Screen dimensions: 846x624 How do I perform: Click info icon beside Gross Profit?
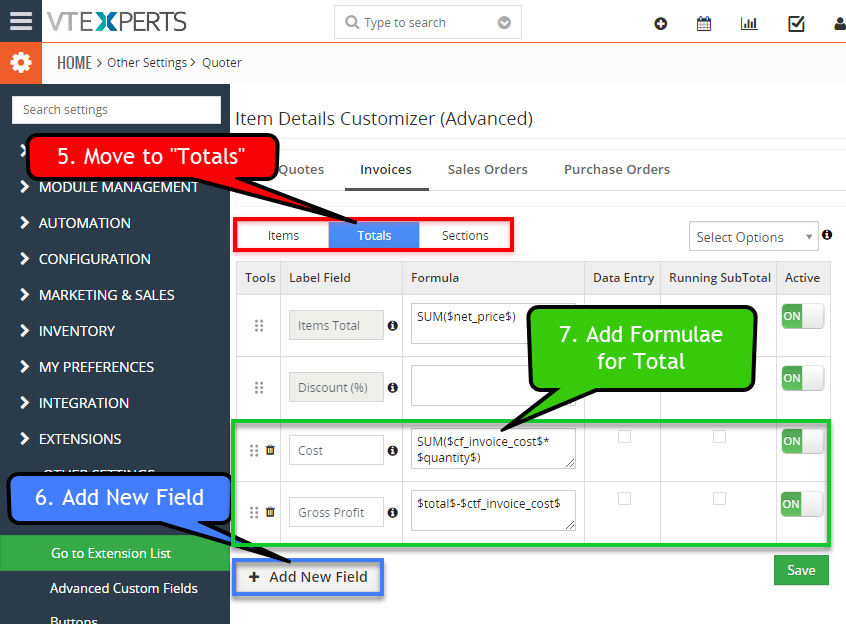(x=393, y=512)
